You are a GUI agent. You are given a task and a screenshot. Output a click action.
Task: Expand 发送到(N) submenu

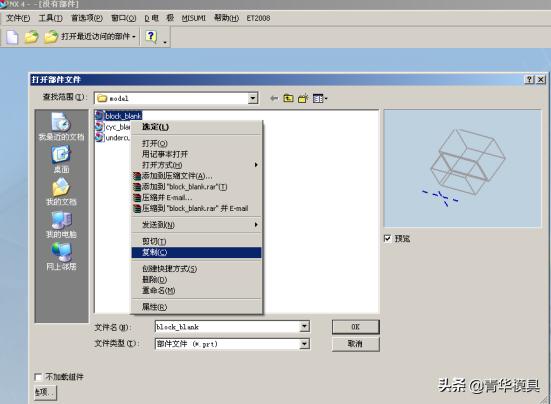click(197, 224)
